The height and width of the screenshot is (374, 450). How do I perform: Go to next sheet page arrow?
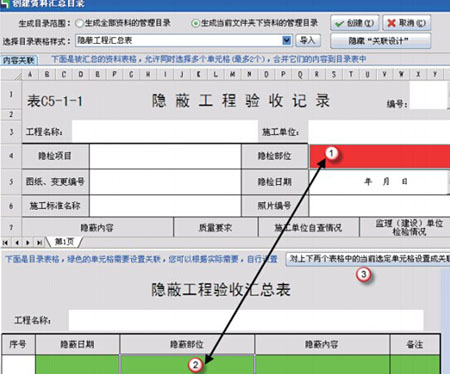tap(28, 243)
